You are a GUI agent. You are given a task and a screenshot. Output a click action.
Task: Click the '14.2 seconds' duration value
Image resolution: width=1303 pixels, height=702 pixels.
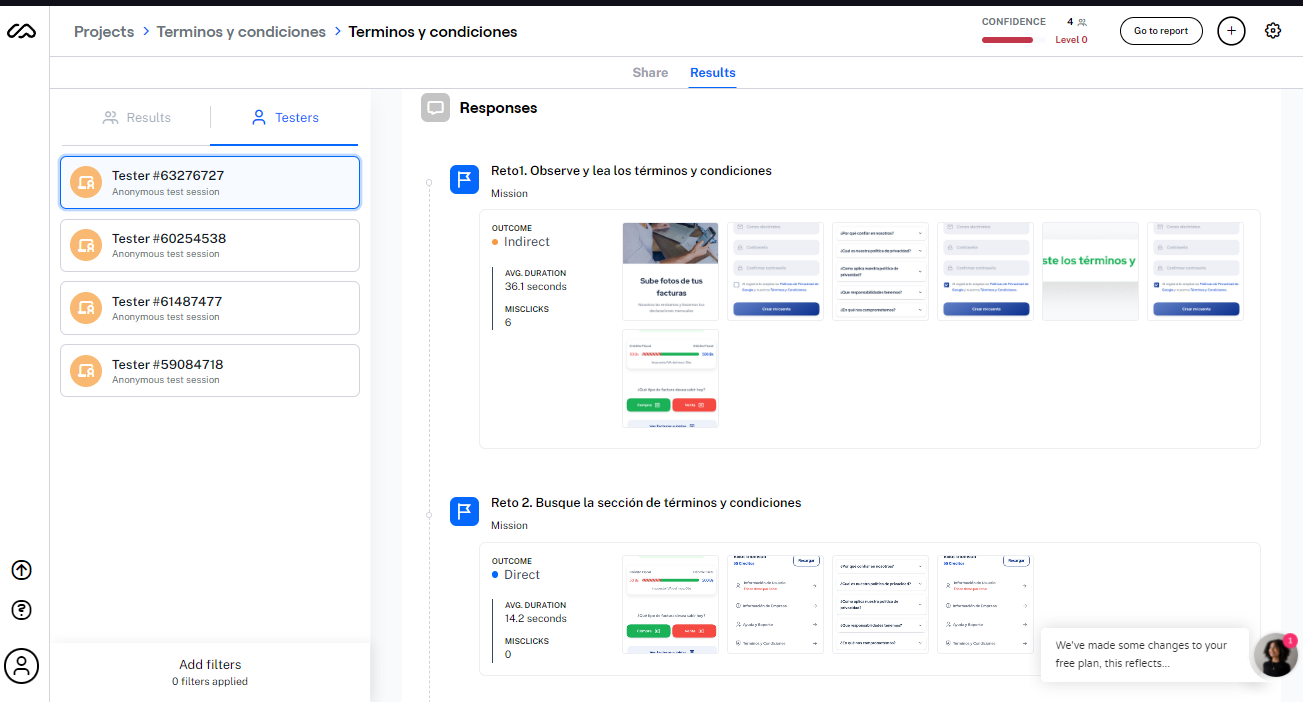coord(536,618)
